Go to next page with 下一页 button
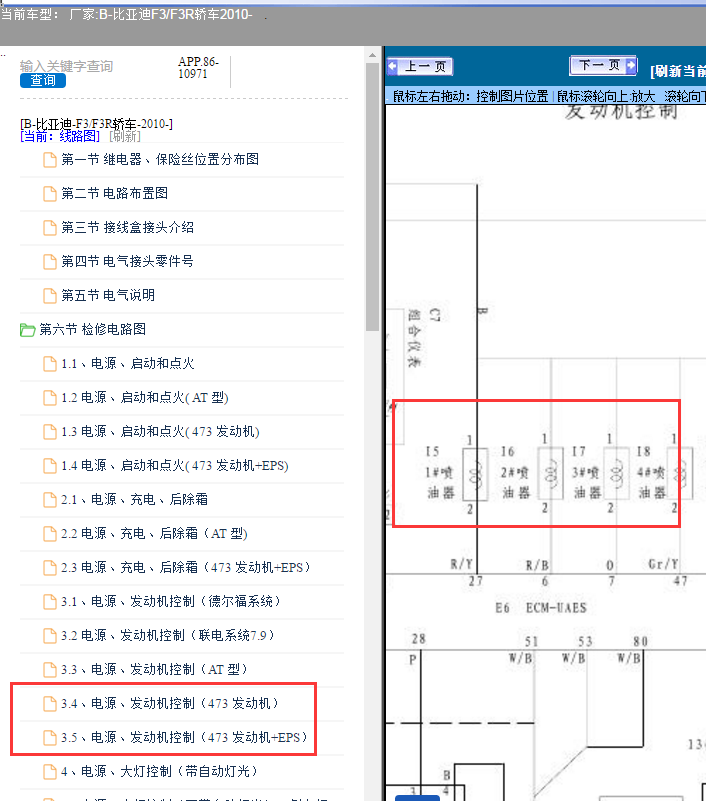Image resolution: width=706 pixels, height=801 pixels. tap(603, 65)
